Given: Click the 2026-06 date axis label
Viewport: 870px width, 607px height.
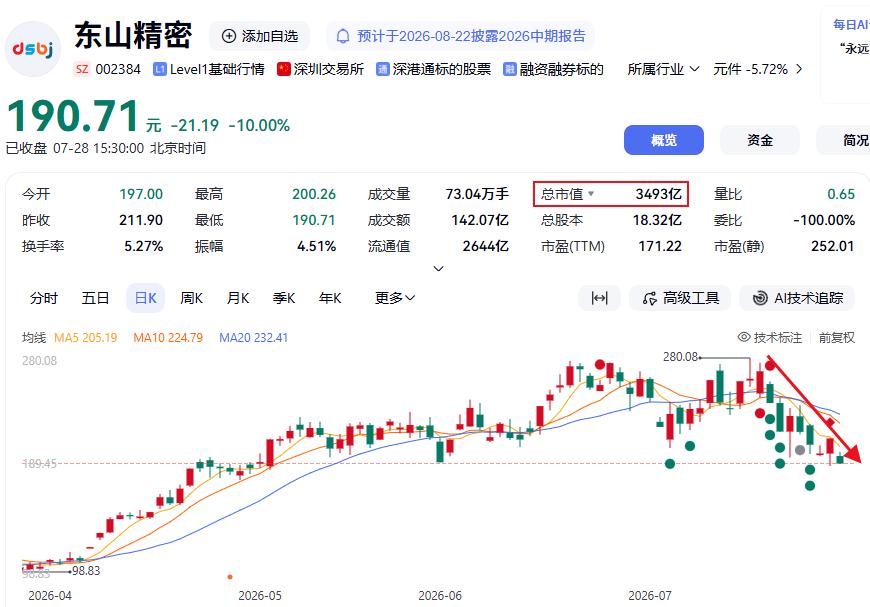Looking at the screenshot, I should (439, 596).
